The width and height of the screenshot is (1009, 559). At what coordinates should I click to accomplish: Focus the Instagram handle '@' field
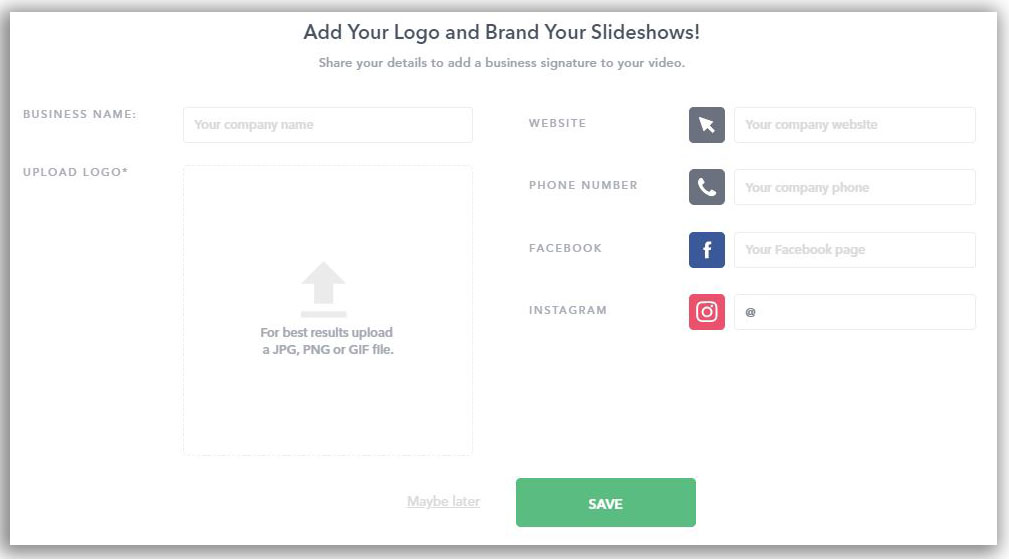coord(854,312)
